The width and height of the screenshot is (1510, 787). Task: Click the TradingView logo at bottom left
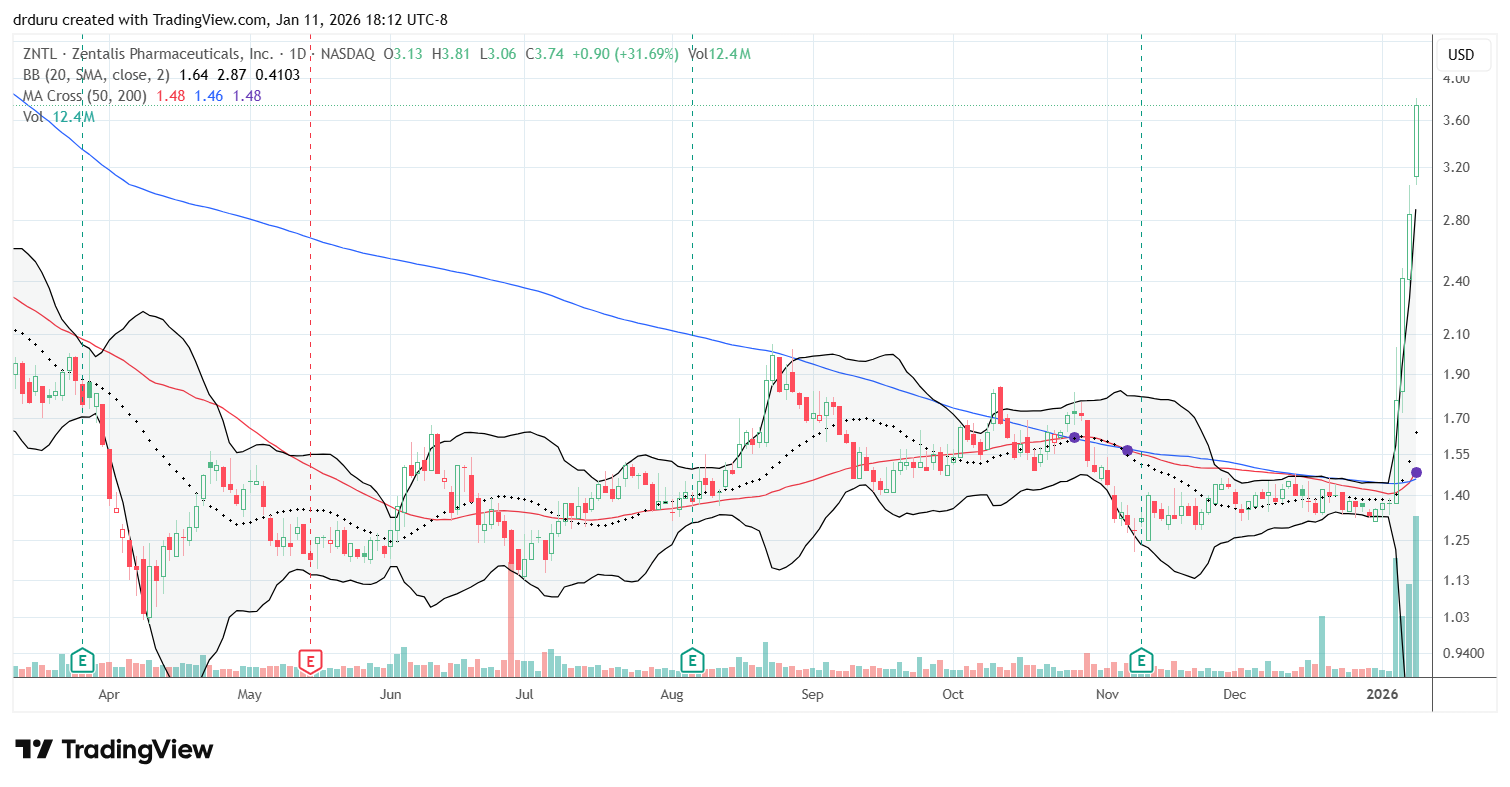click(x=114, y=750)
